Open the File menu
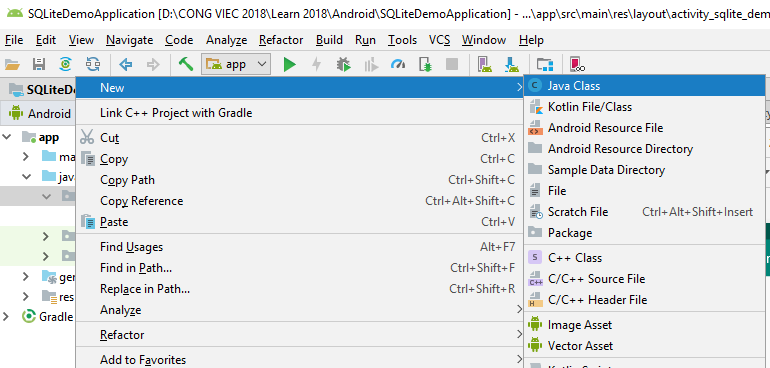This screenshot has height=368, width=770. coord(14,40)
